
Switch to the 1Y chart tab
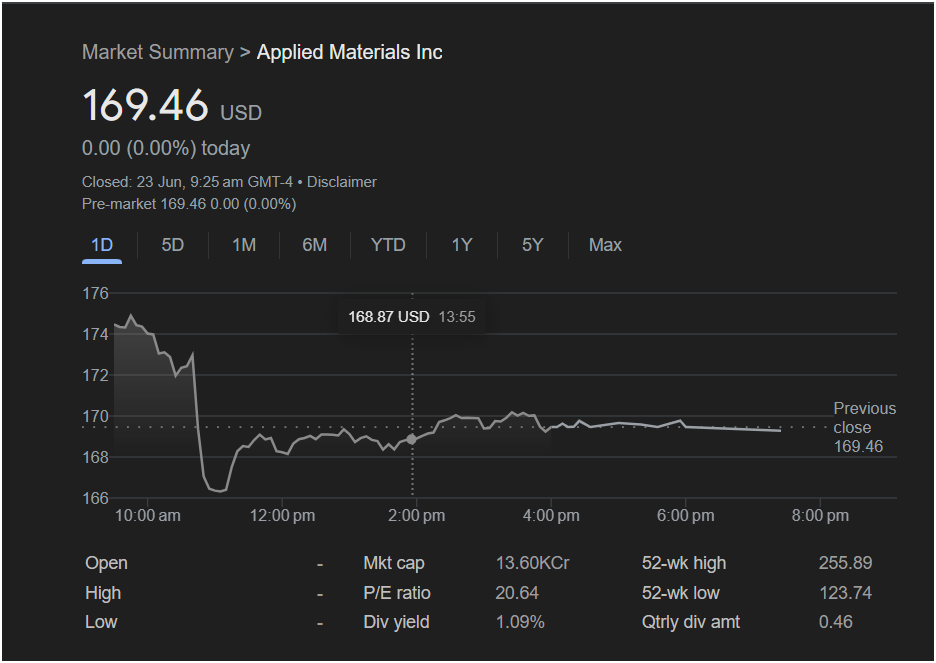462,245
